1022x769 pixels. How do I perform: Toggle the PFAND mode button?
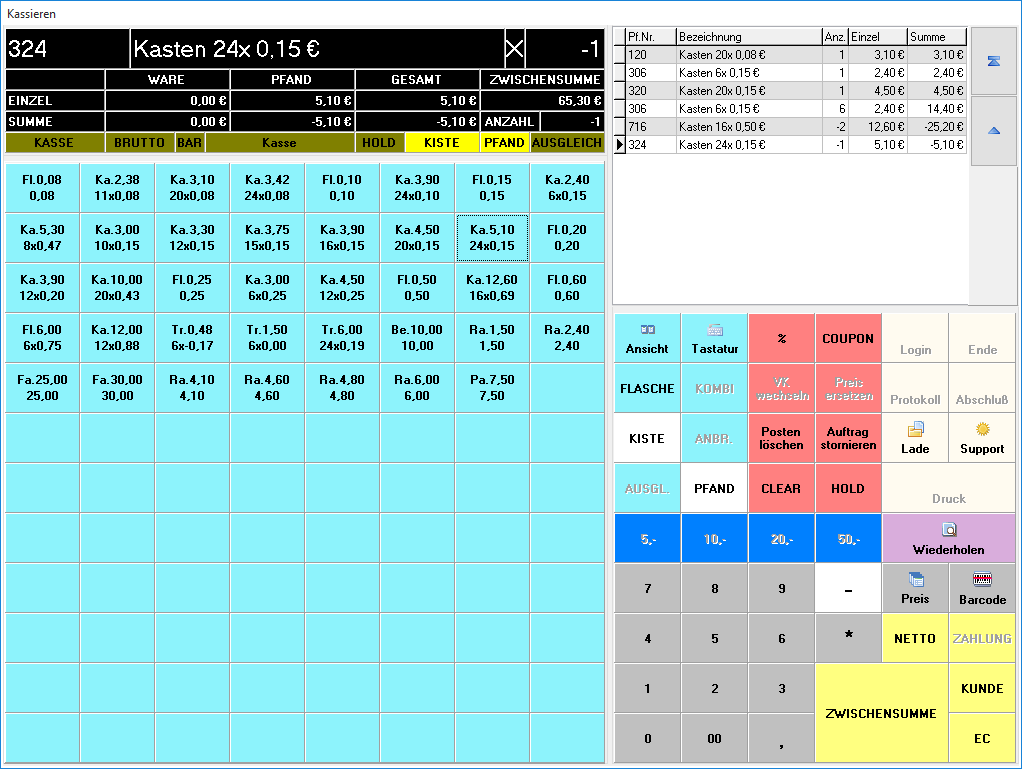pyautogui.click(x=714, y=488)
